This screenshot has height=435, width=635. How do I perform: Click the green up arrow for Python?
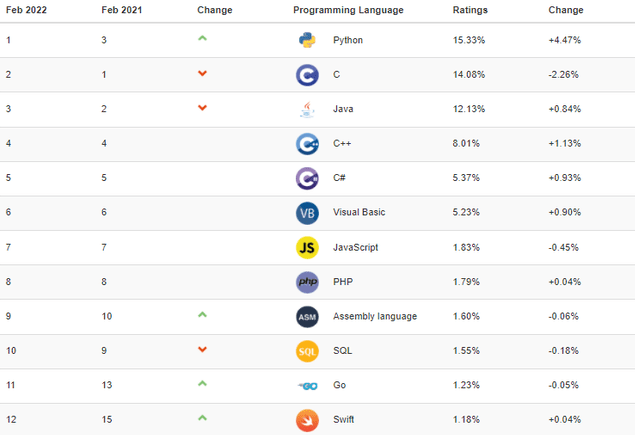(x=202, y=38)
